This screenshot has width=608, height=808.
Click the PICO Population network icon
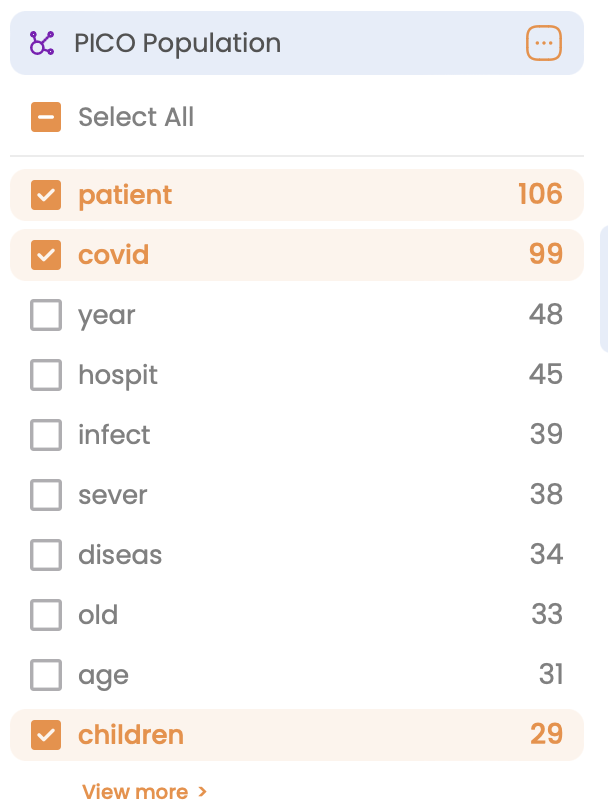coord(42,43)
